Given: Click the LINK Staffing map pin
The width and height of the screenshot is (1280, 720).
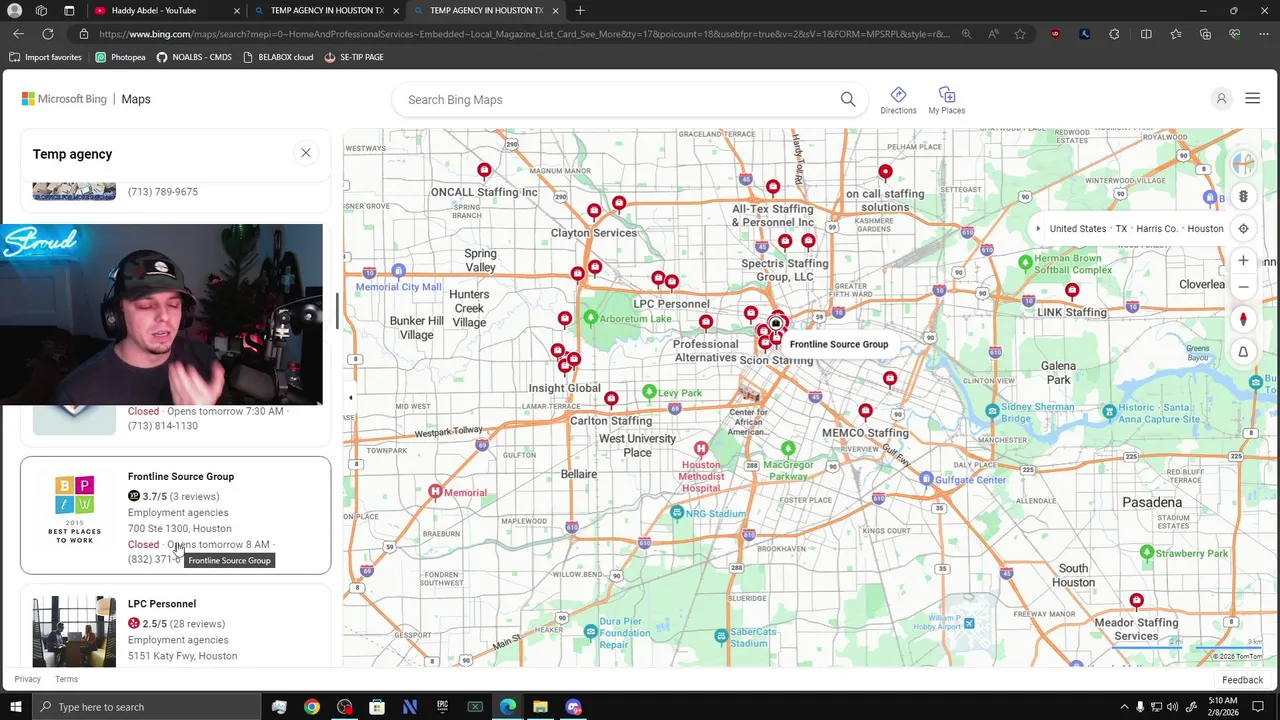Looking at the screenshot, I should point(1072,291).
